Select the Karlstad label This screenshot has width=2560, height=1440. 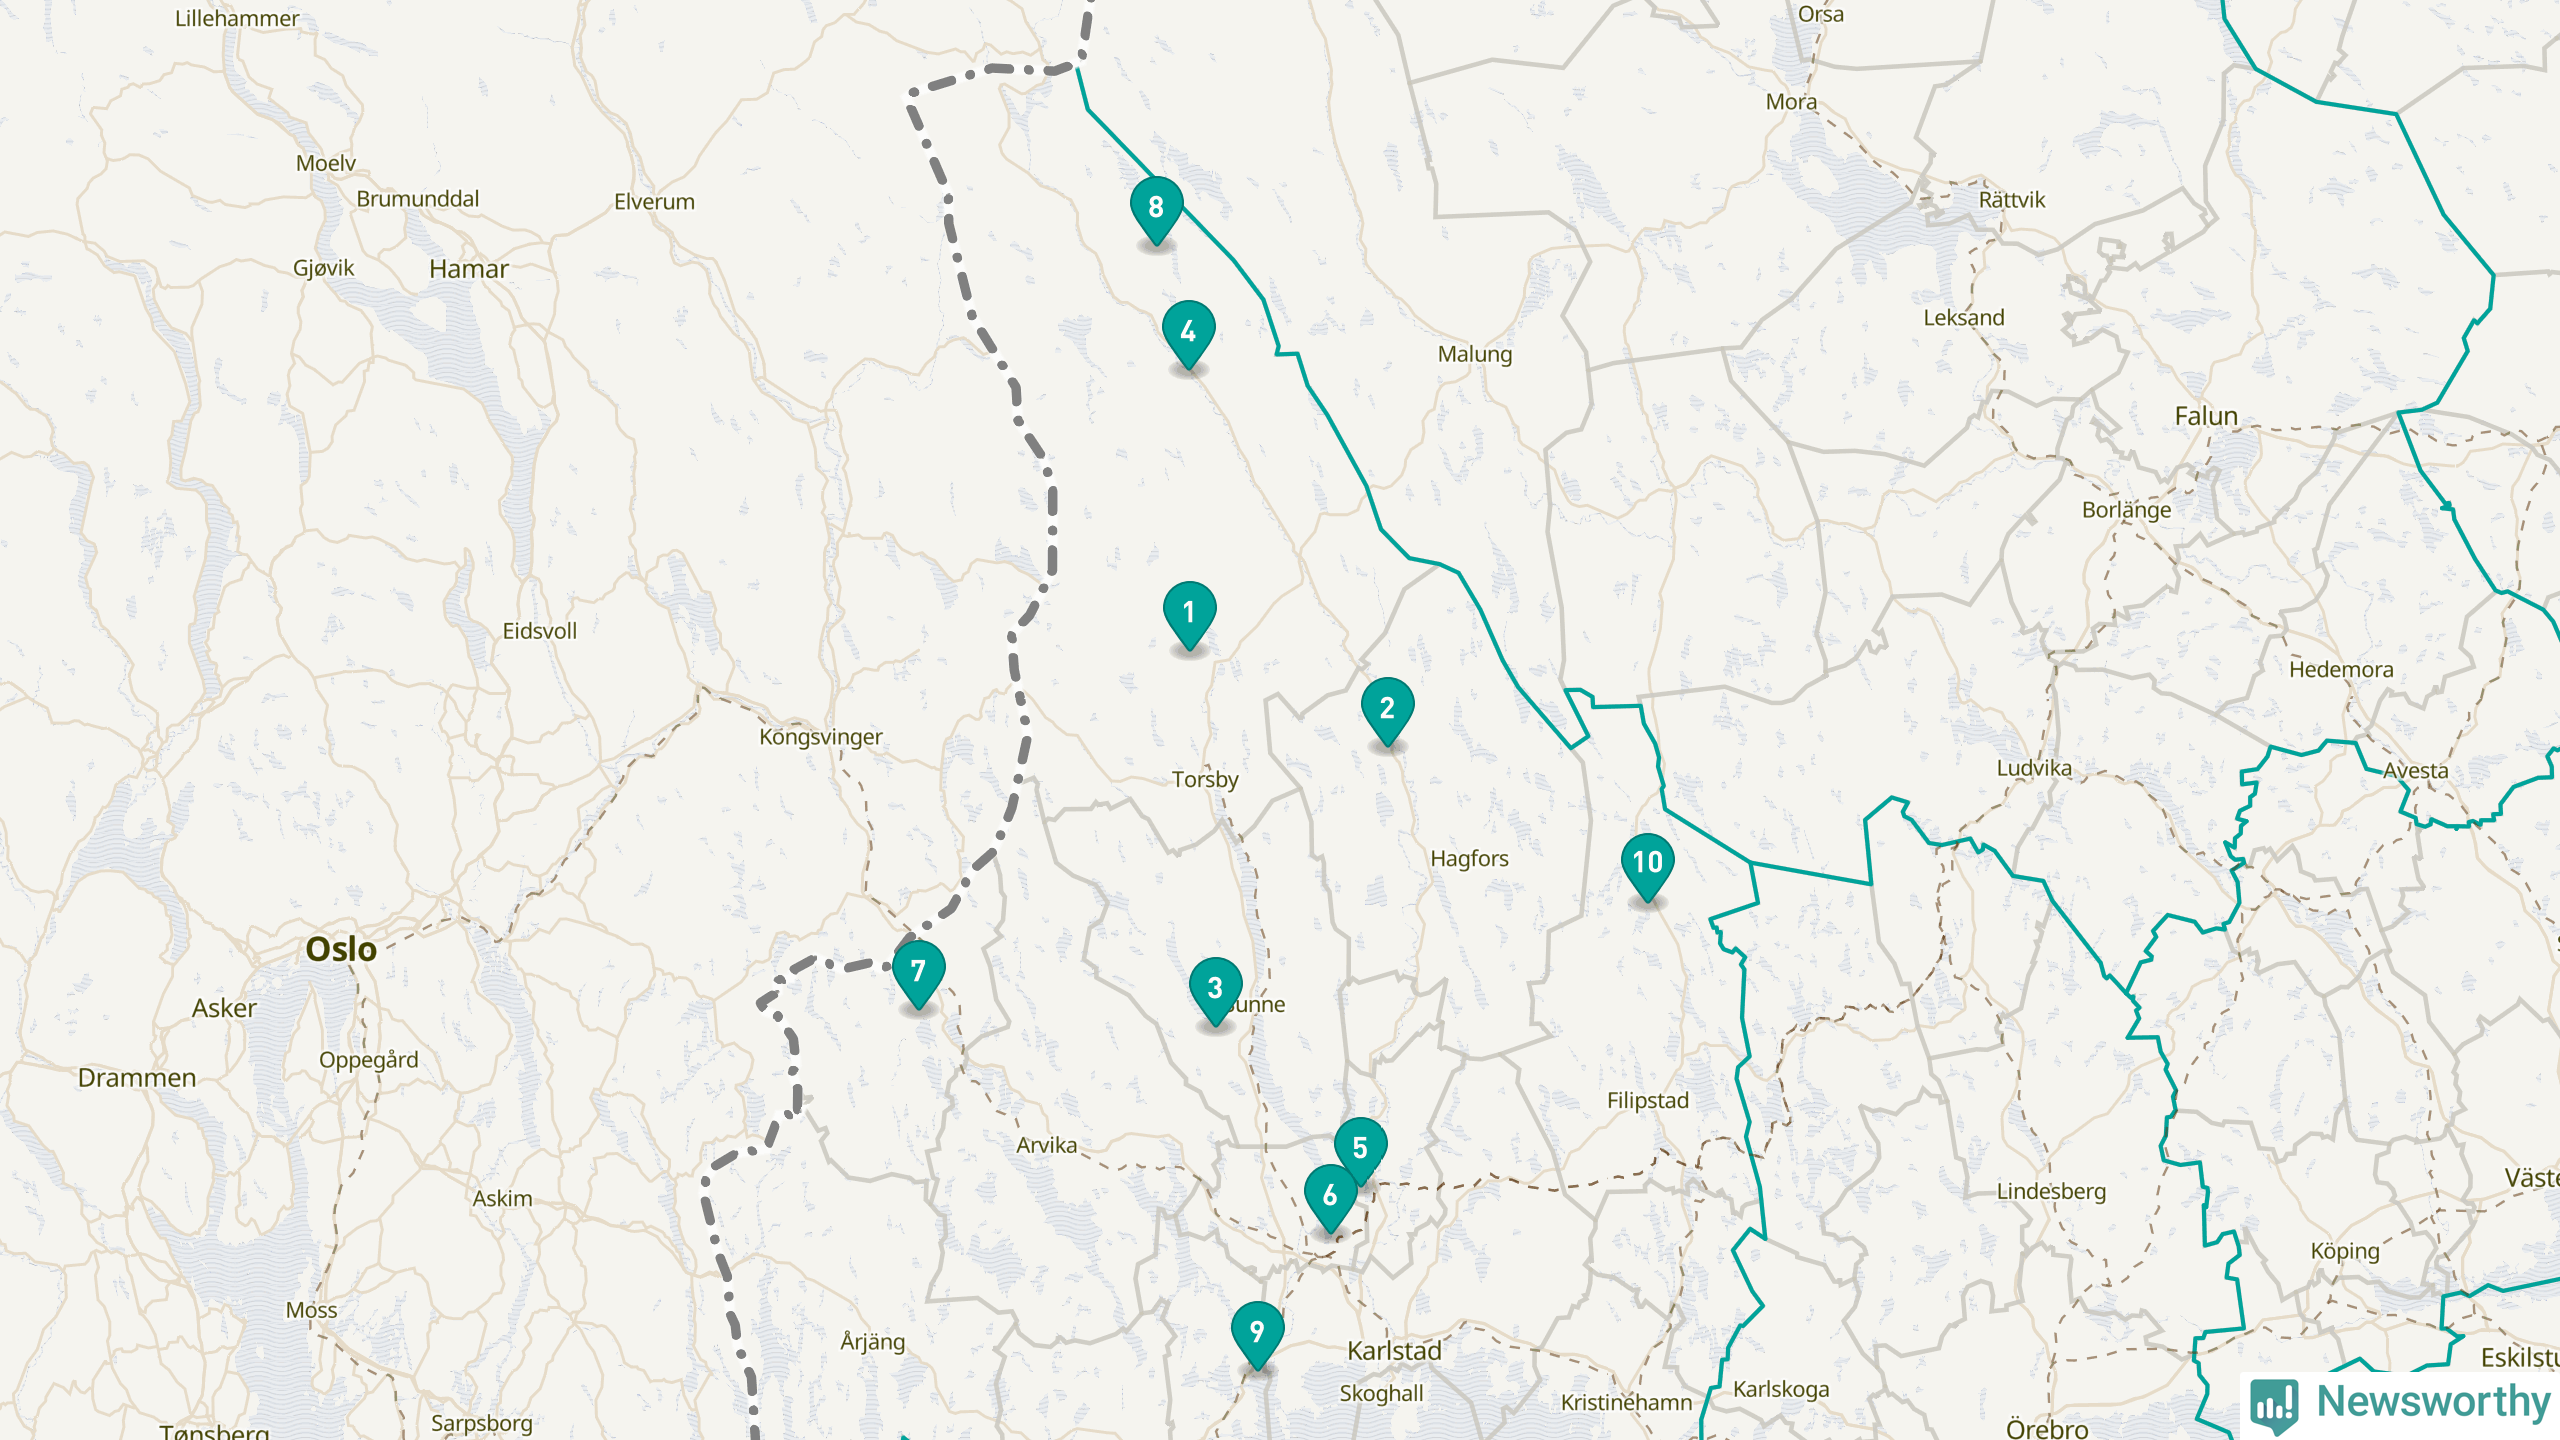(1394, 1351)
